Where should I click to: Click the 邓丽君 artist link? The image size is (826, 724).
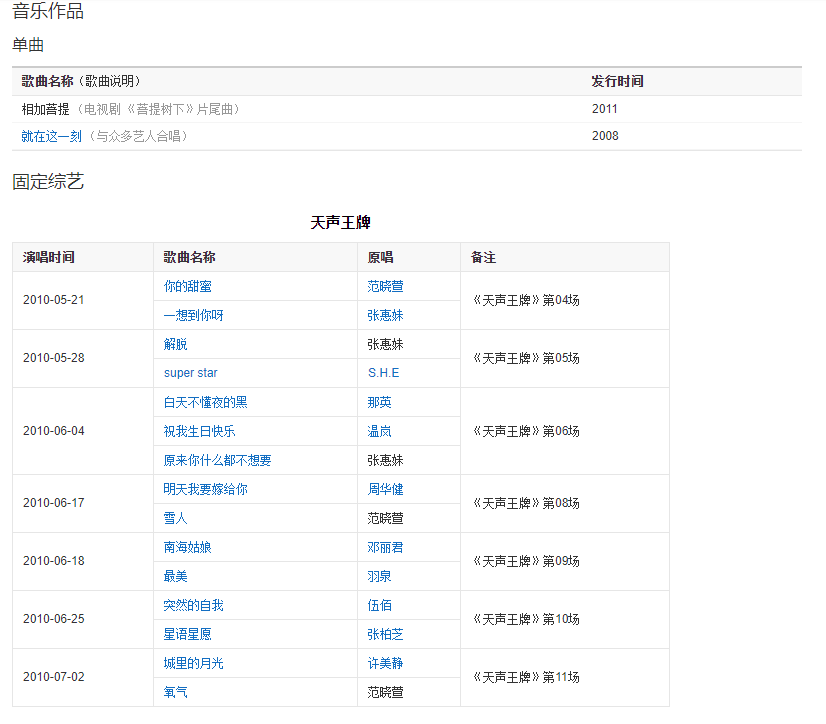(x=385, y=548)
